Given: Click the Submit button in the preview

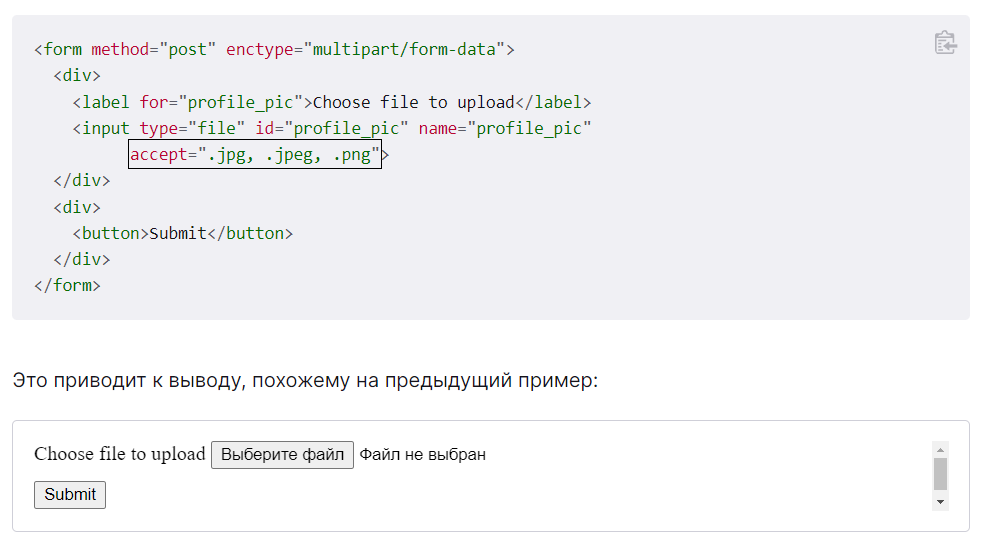Looking at the screenshot, I should point(70,494).
